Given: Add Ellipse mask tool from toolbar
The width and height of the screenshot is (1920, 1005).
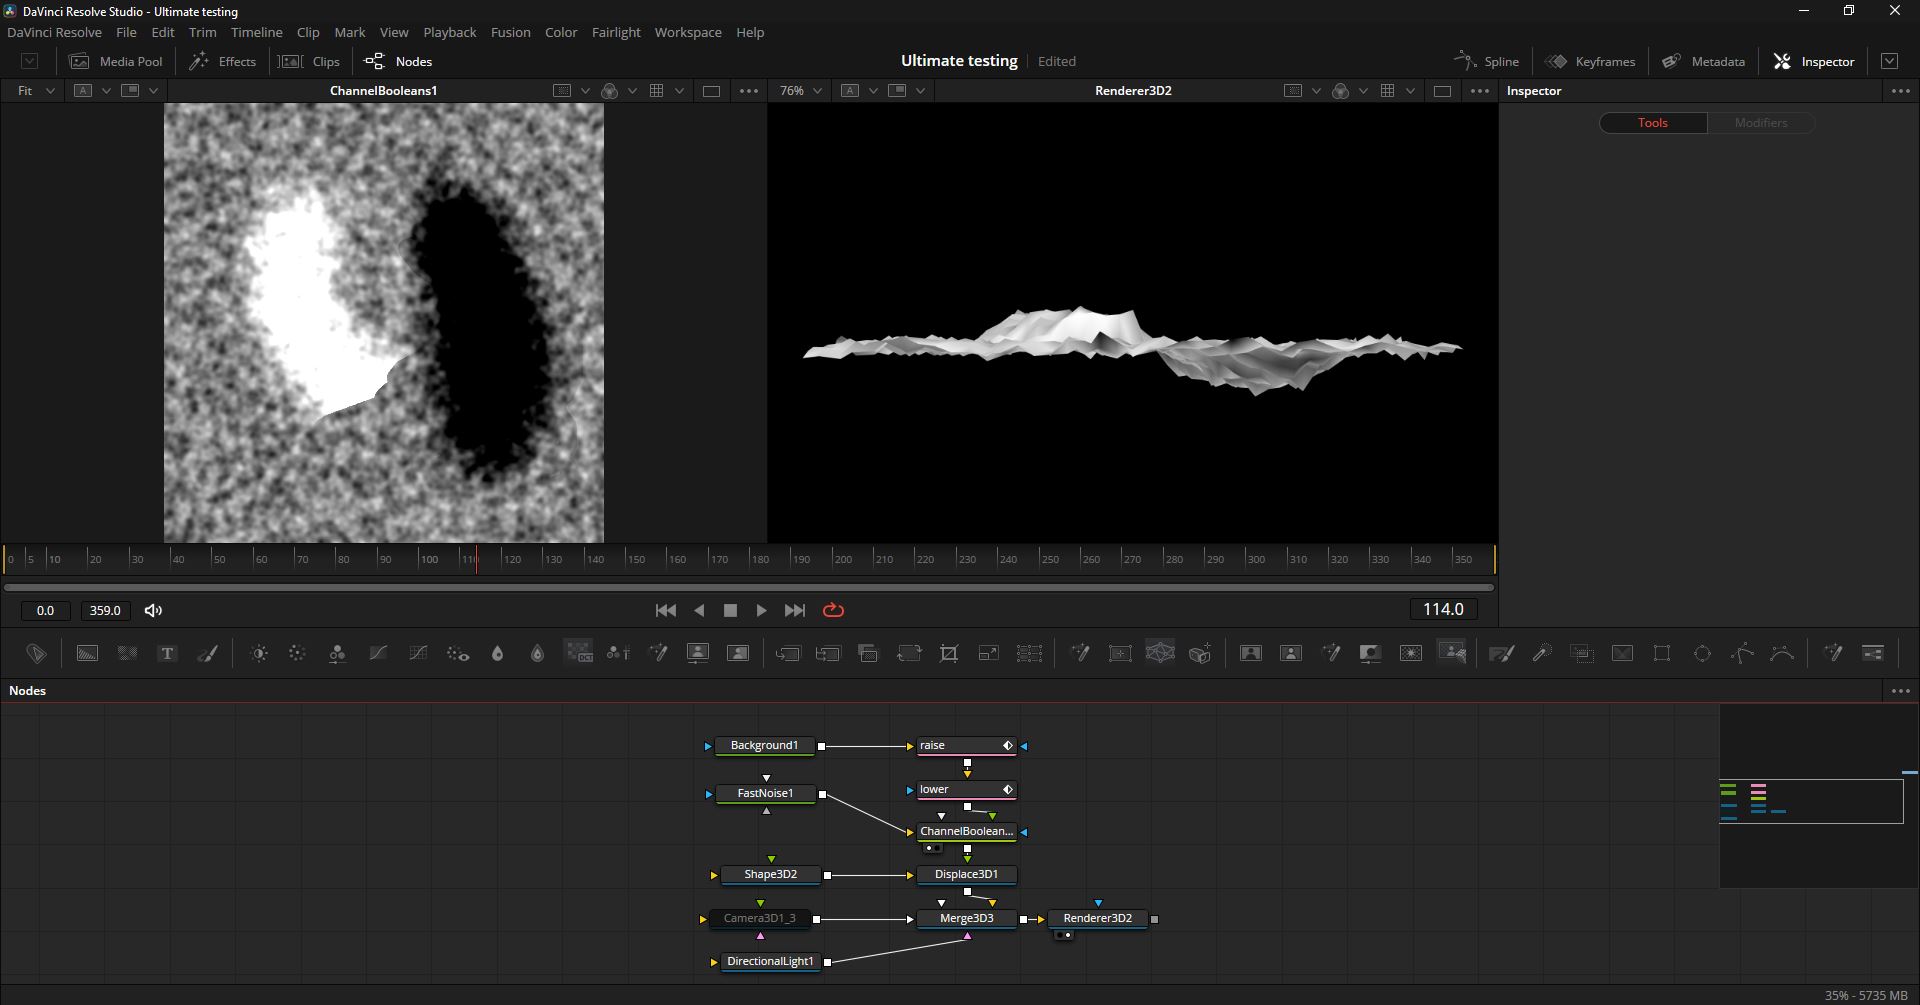Looking at the screenshot, I should pos(1702,653).
